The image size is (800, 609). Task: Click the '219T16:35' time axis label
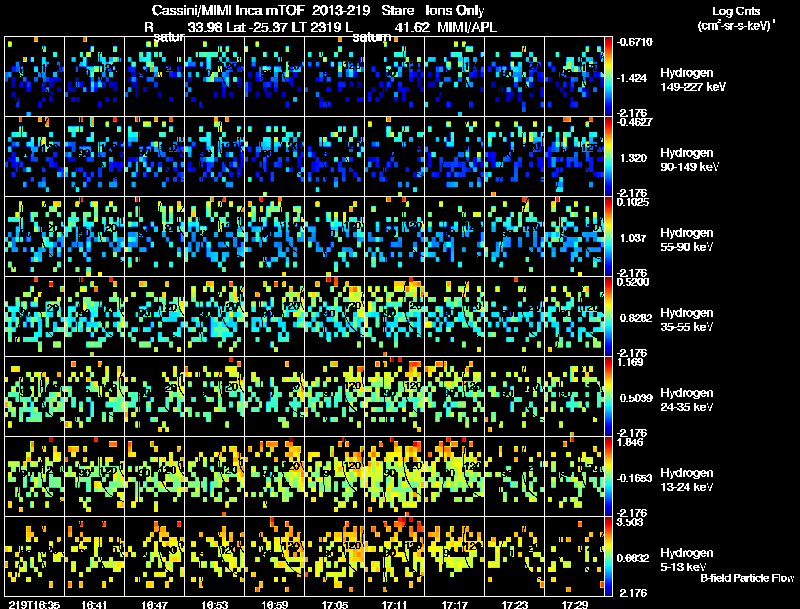point(34,605)
